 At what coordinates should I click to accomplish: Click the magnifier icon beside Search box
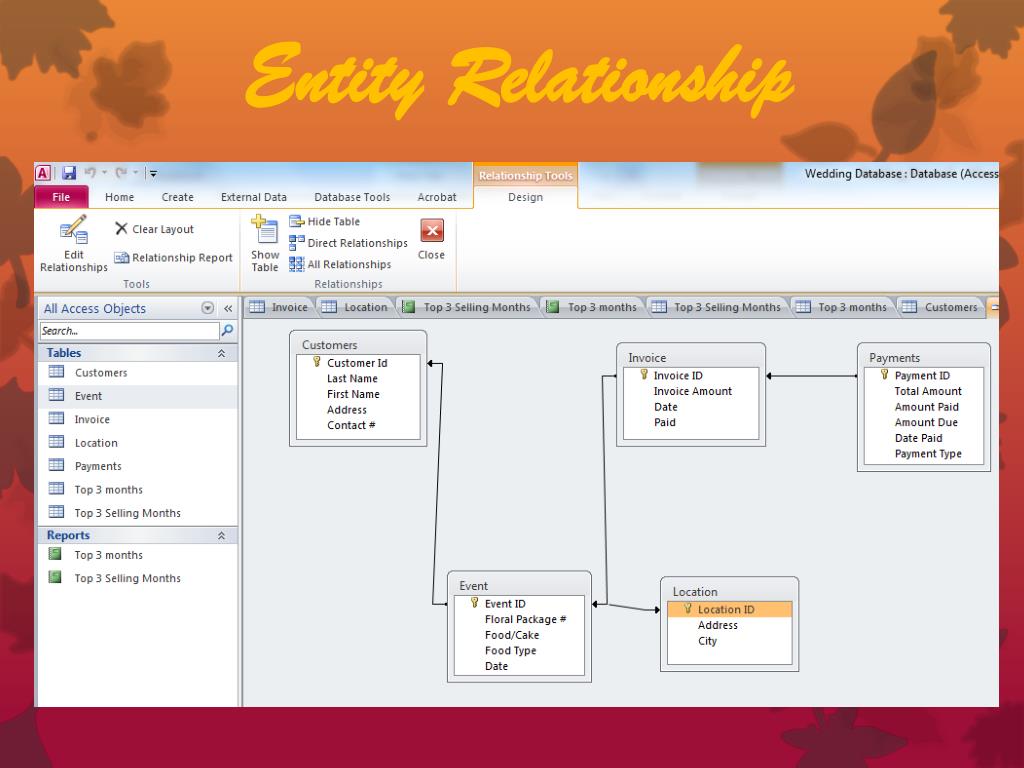(227, 330)
